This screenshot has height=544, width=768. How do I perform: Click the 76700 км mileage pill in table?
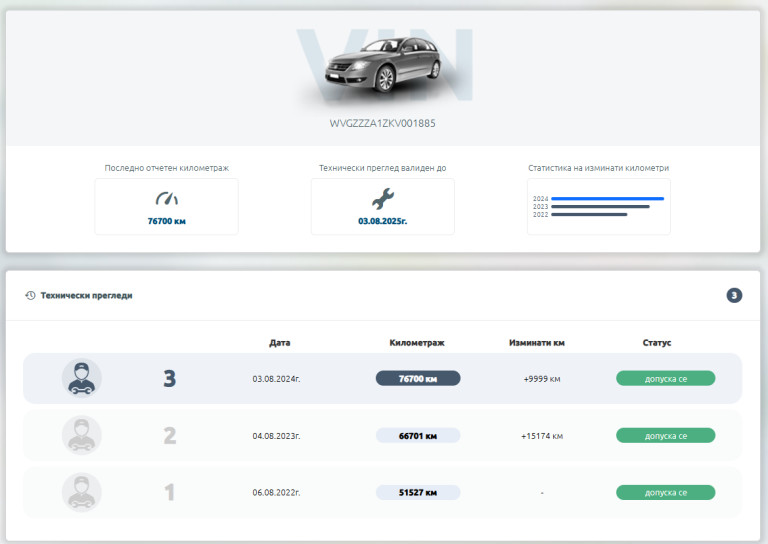pos(418,378)
